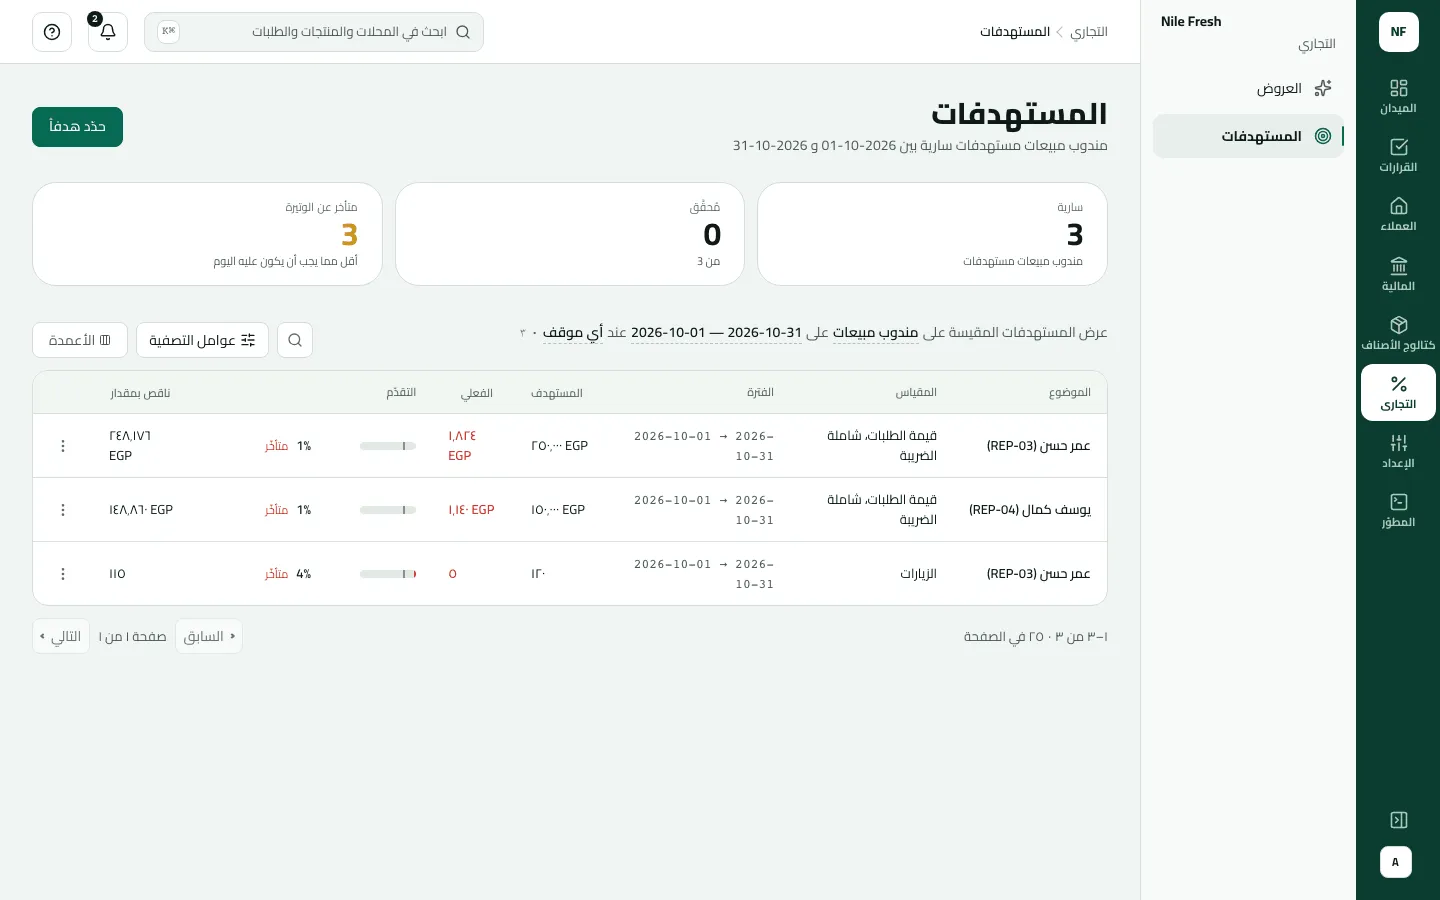Open row actions for عمر حسن ٢٥٠٬٠٠٠ EGP row
The image size is (1440, 900).
pos(63,446)
